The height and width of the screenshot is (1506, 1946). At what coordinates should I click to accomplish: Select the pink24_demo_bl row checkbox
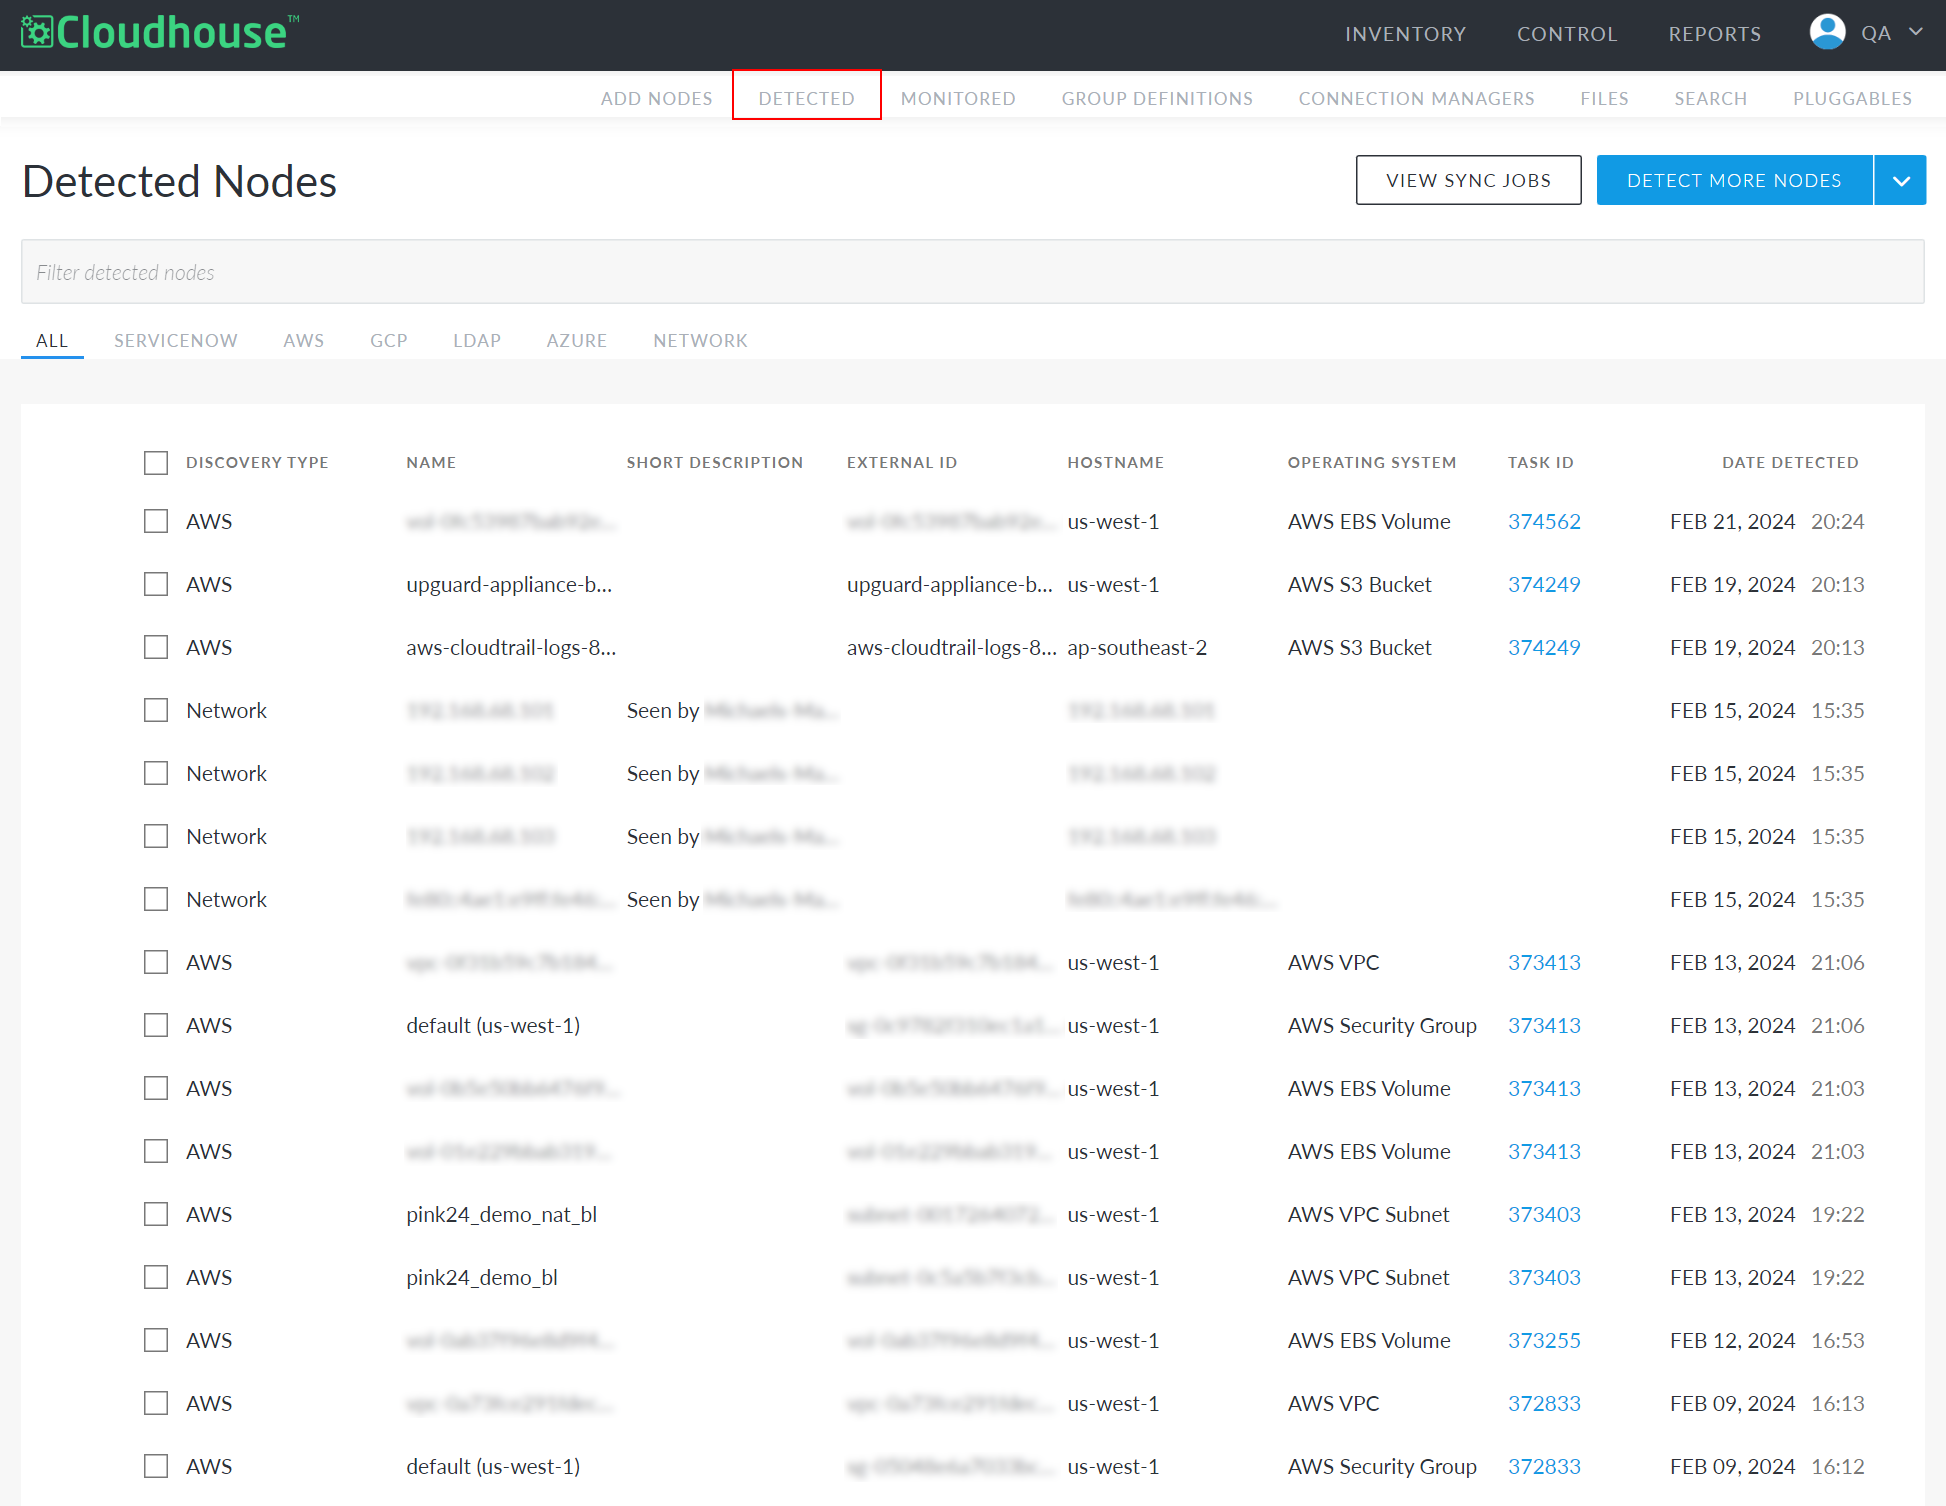point(156,1277)
